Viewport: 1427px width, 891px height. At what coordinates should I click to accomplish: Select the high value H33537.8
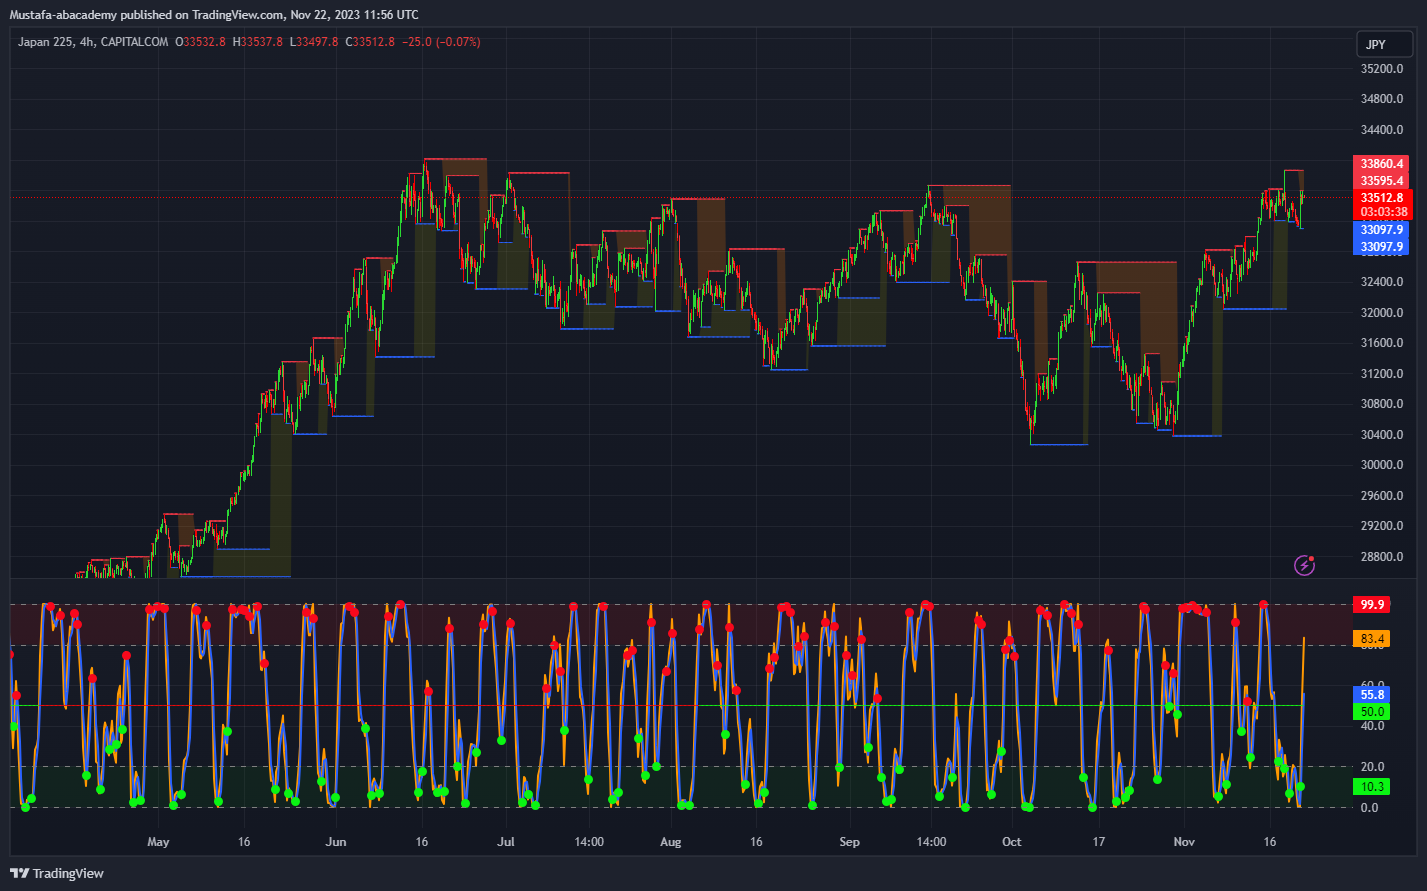(257, 42)
